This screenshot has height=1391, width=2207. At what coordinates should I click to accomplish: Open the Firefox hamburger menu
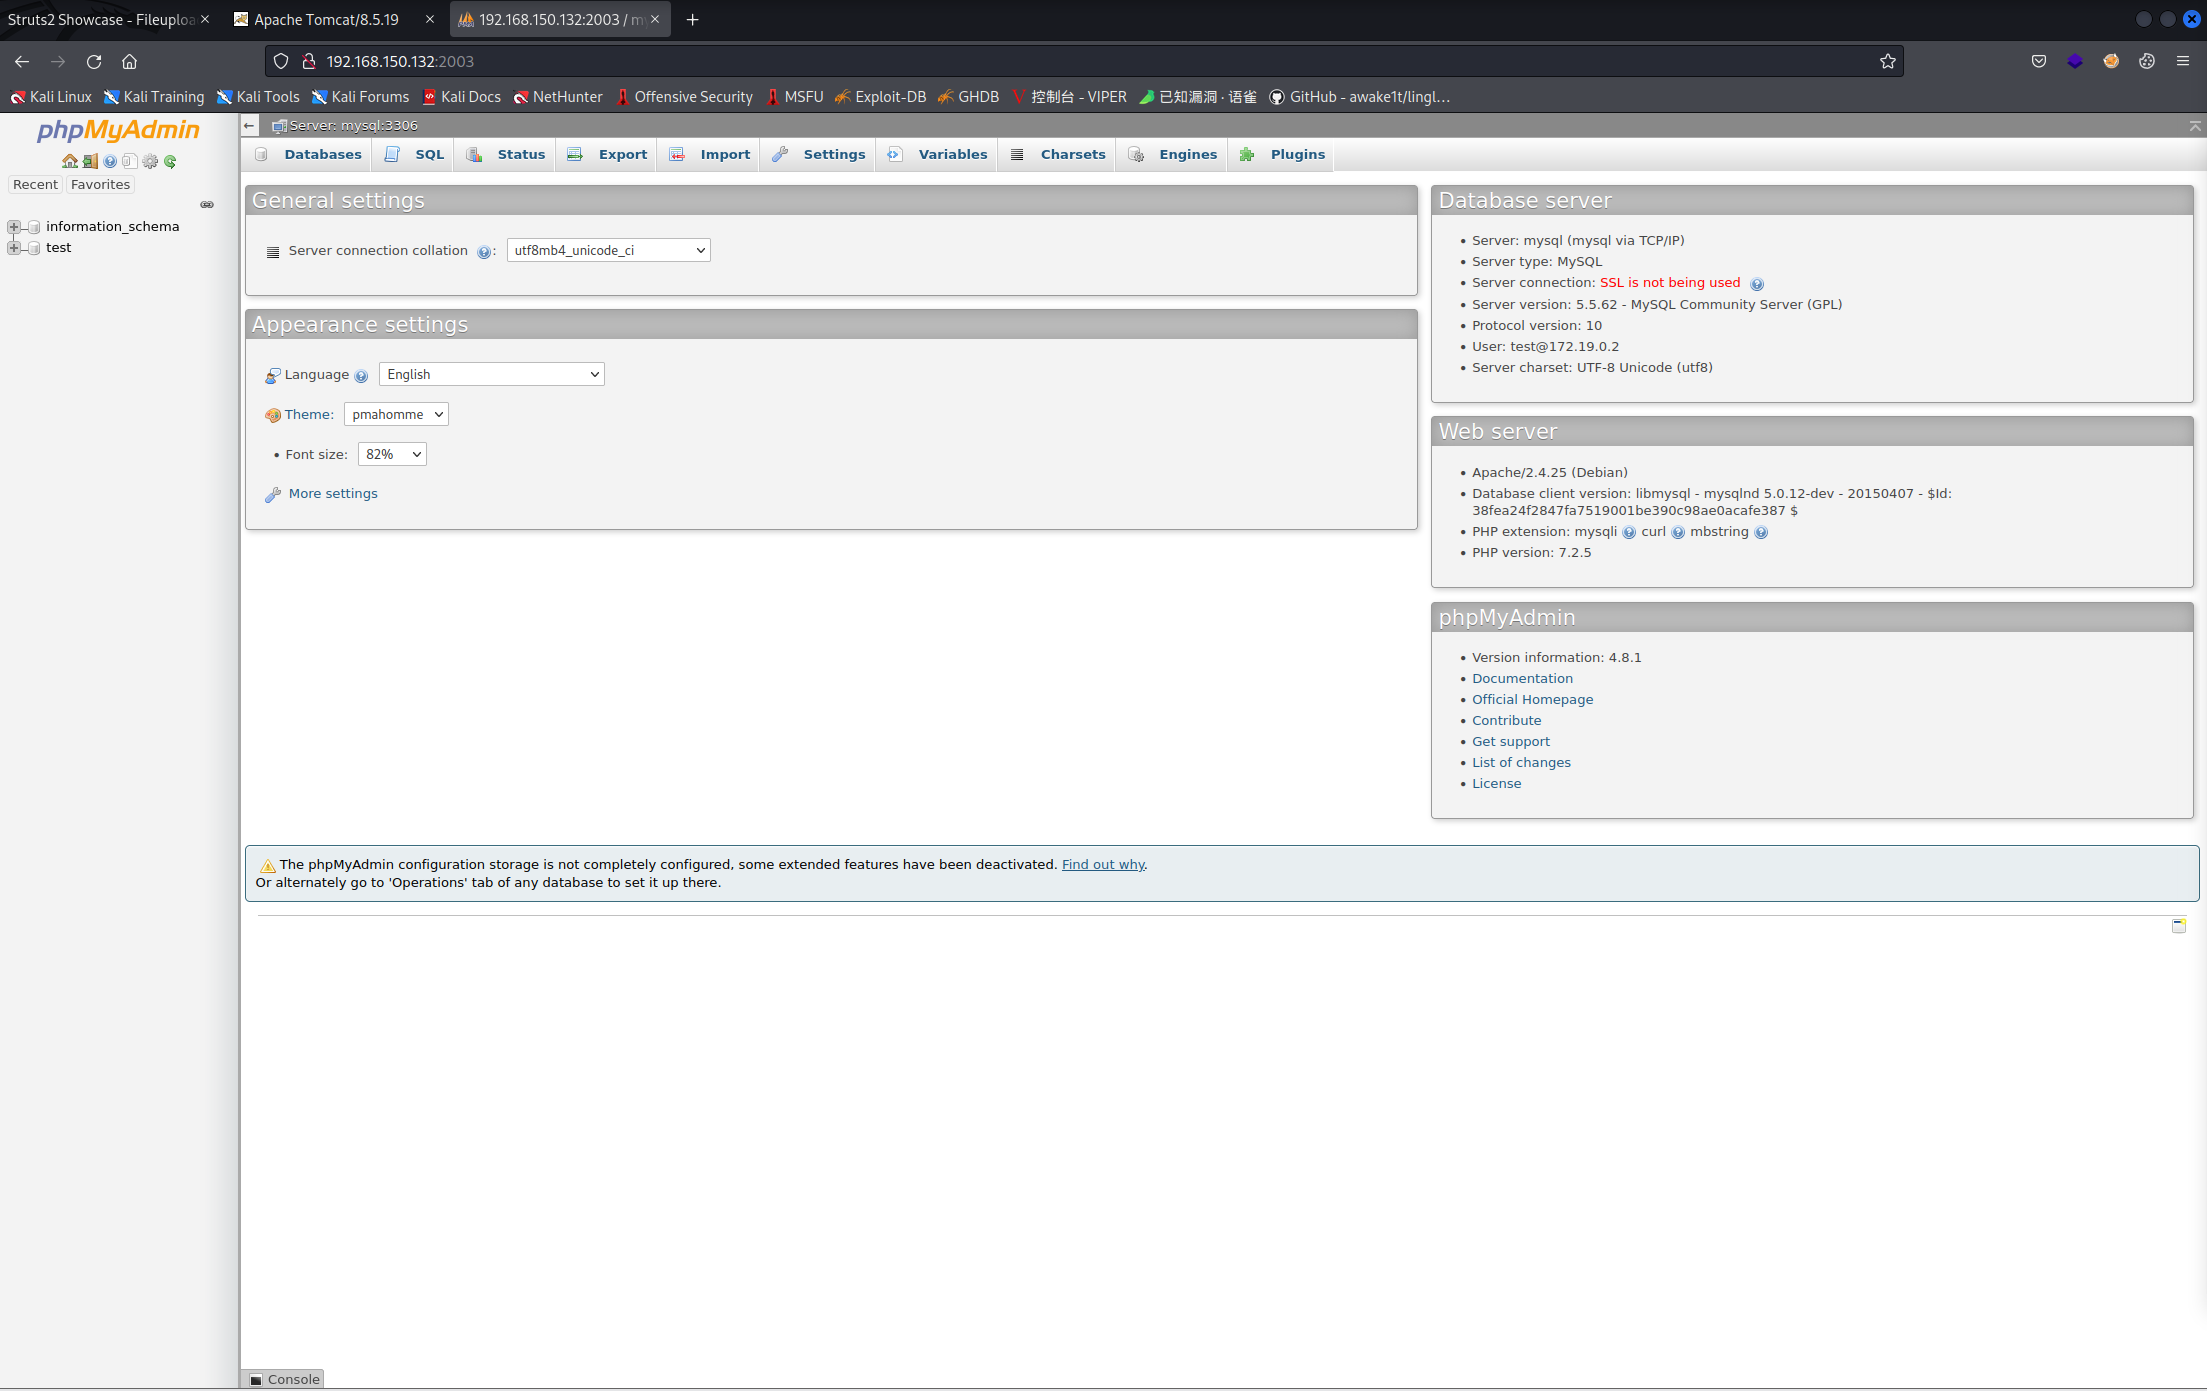[2183, 61]
